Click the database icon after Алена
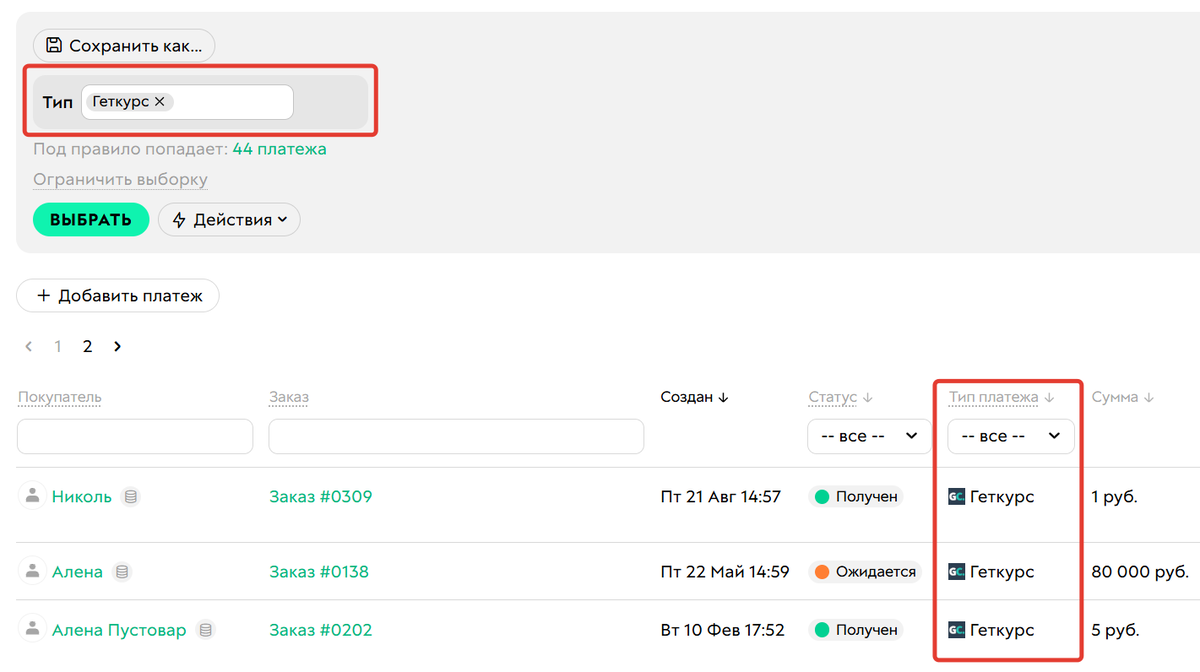This screenshot has height=672, width=1200. (122, 572)
